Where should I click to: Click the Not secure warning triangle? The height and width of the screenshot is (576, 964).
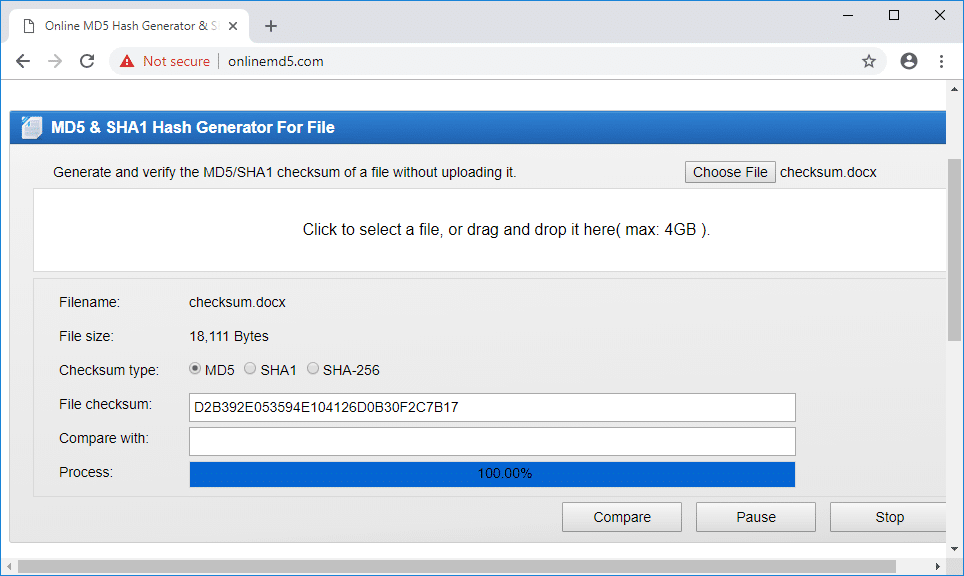tap(127, 61)
